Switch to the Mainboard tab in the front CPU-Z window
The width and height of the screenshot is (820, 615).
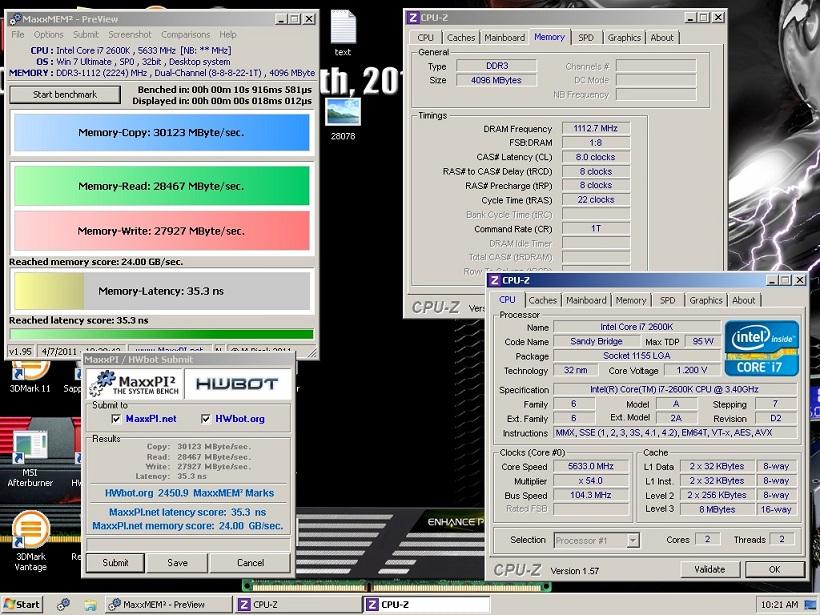pyautogui.click(x=586, y=300)
